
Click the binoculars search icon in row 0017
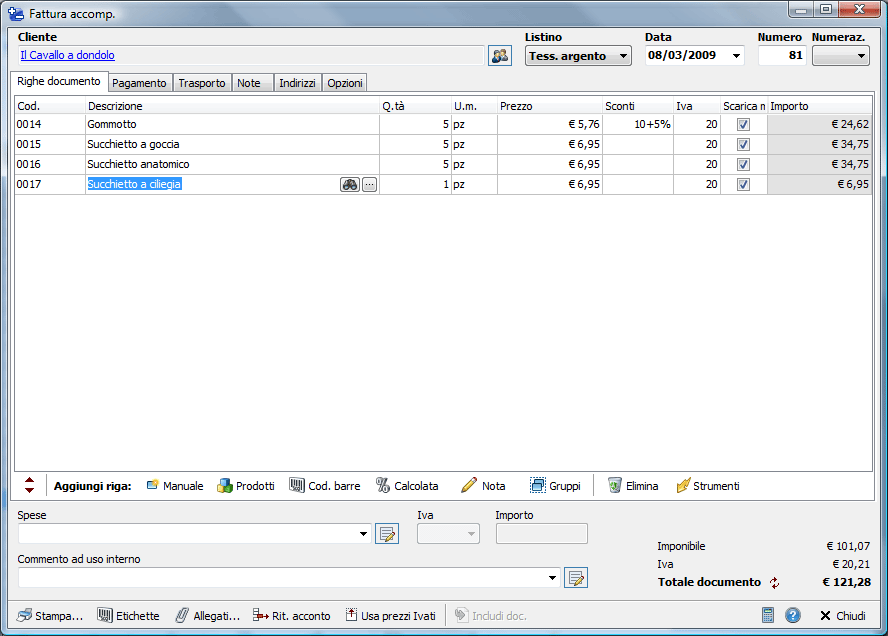click(349, 185)
